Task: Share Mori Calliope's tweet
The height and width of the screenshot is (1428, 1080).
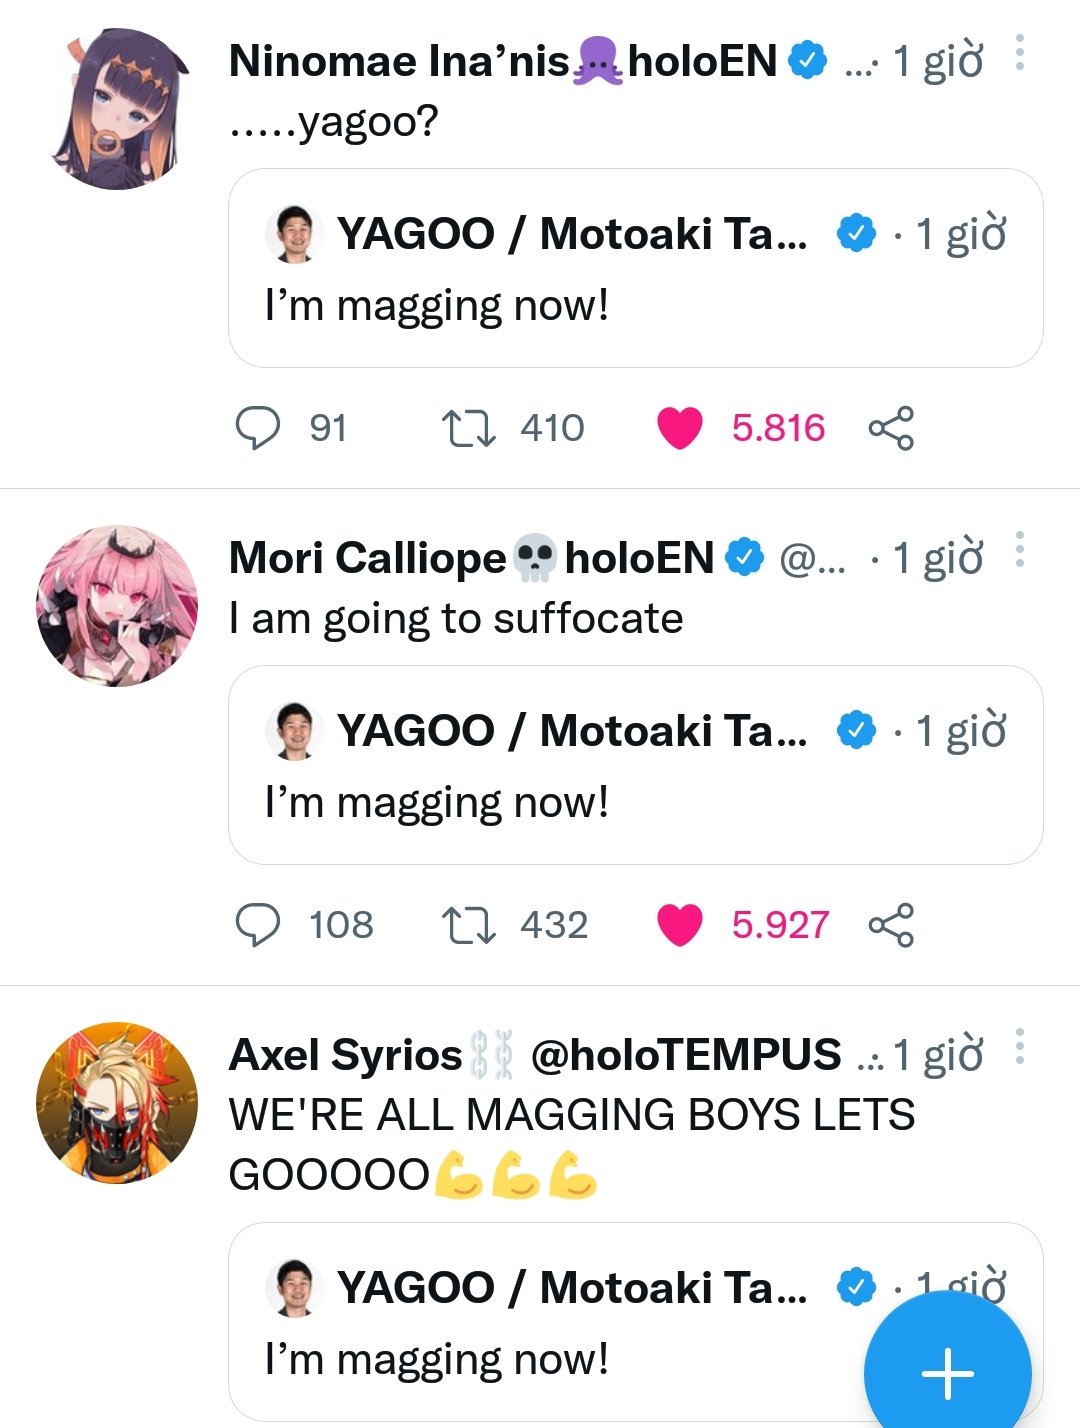Action: tap(891, 925)
